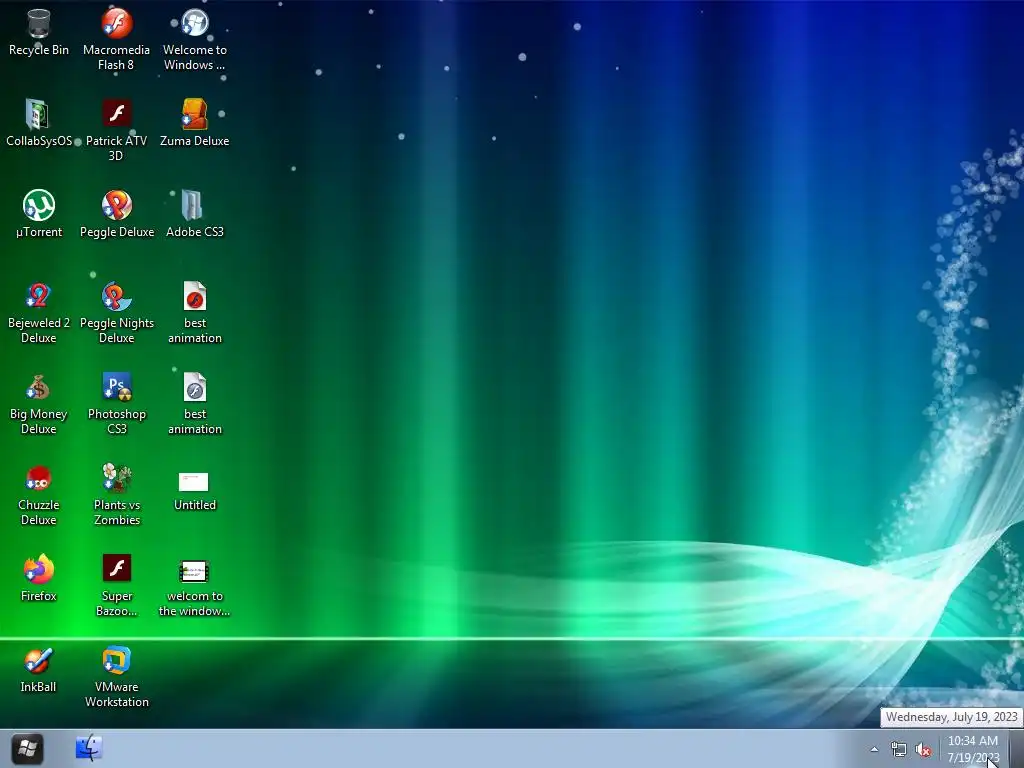
Task: Click the muted volume tray icon
Action: pyautogui.click(x=923, y=750)
